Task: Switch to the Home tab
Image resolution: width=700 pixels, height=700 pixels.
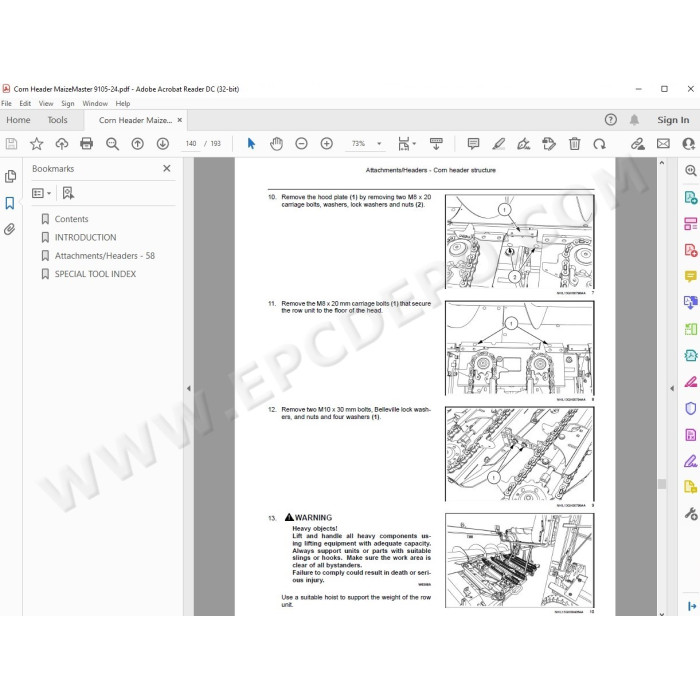Action: point(18,120)
